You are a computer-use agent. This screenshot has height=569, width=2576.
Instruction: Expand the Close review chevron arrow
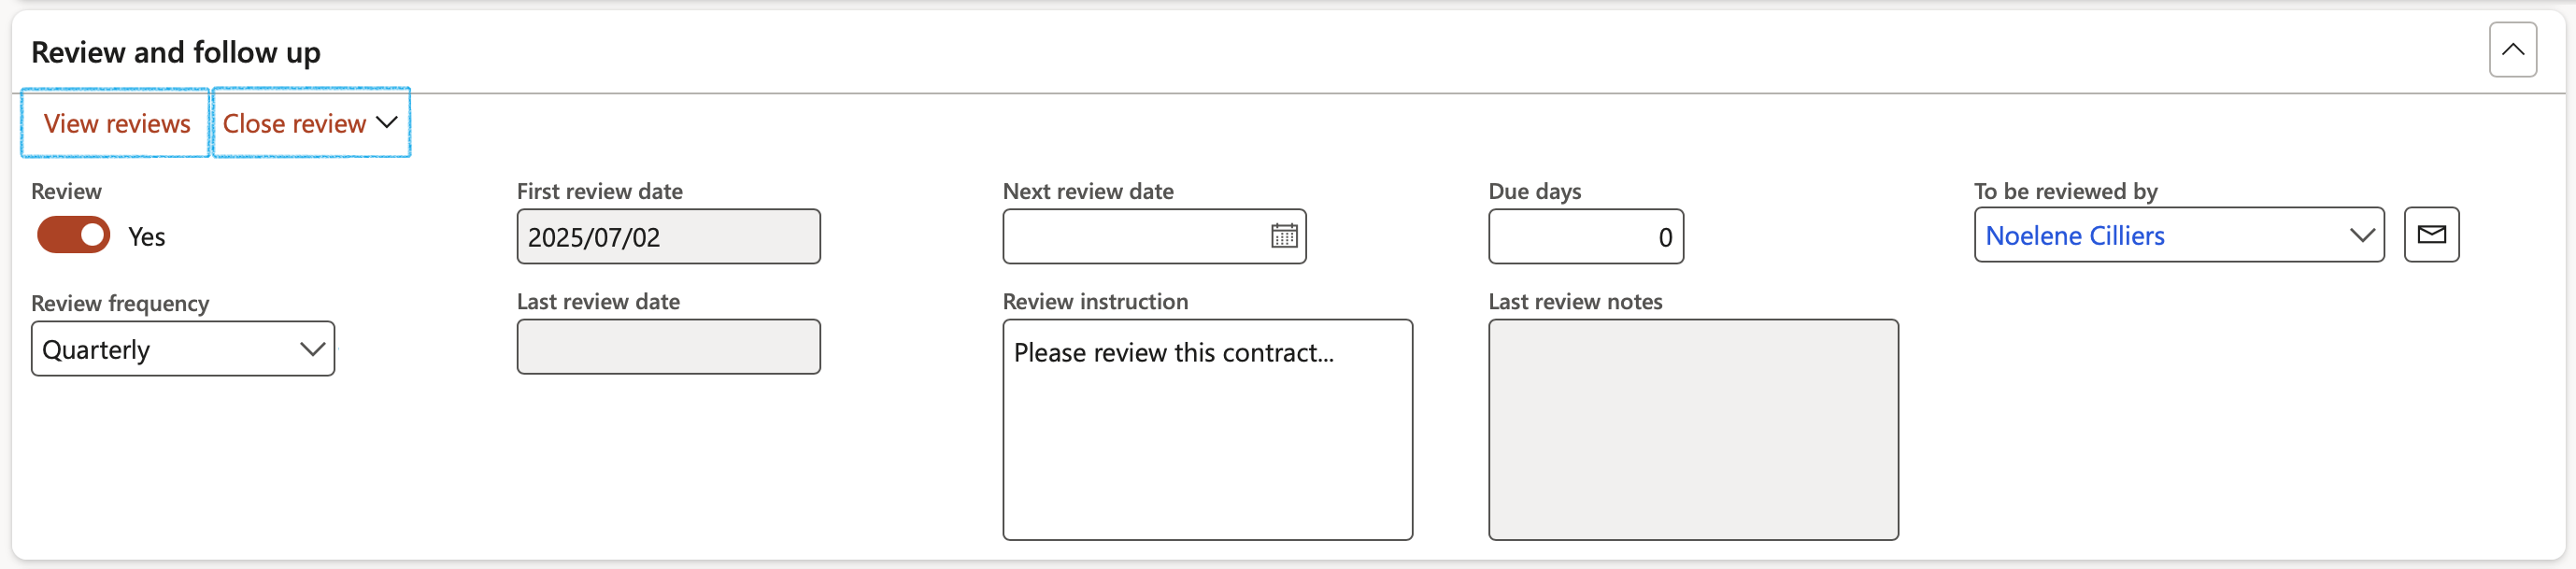387,122
